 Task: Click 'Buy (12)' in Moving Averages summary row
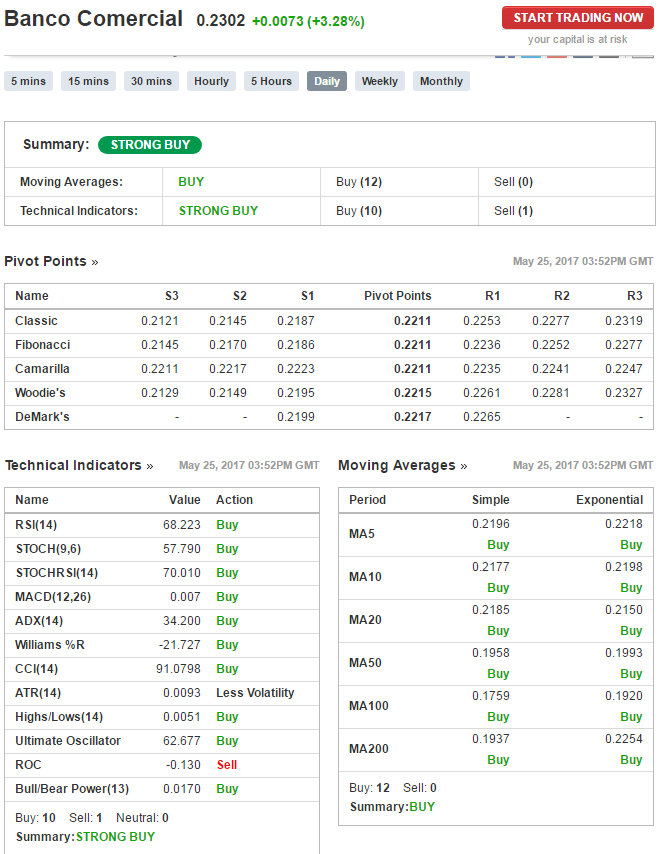point(359,182)
